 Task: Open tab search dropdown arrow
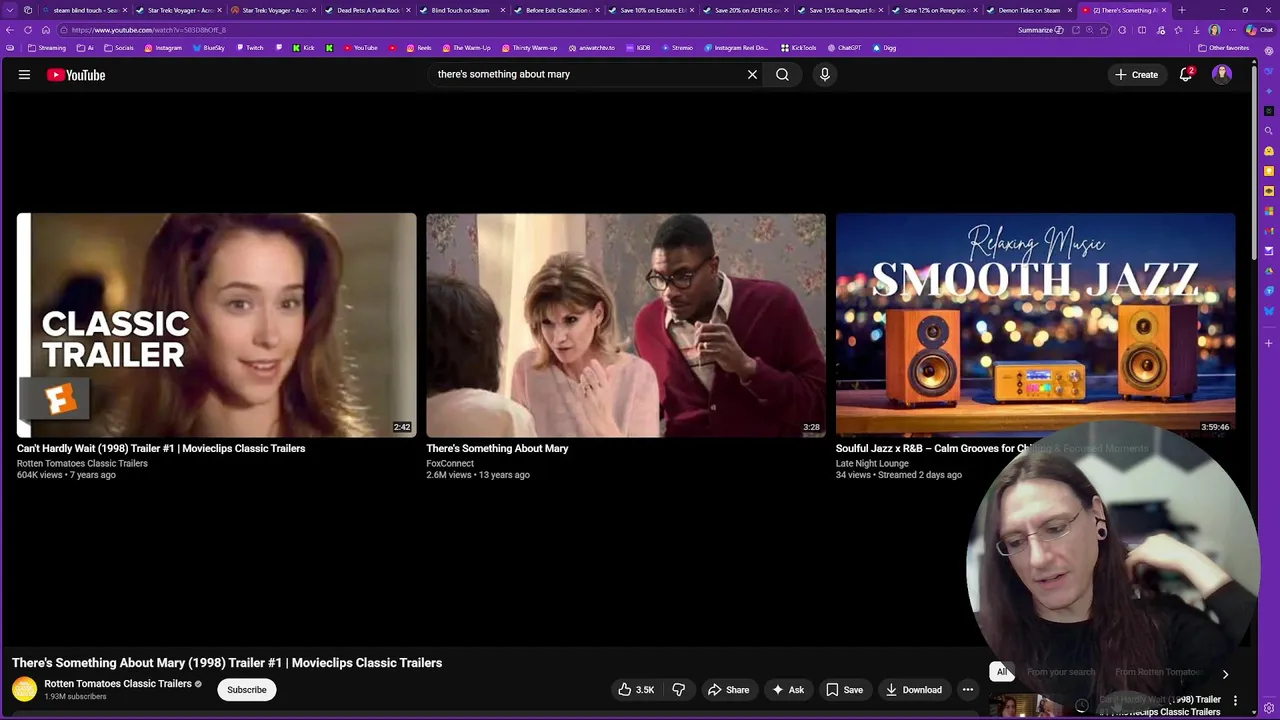coord(10,10)
